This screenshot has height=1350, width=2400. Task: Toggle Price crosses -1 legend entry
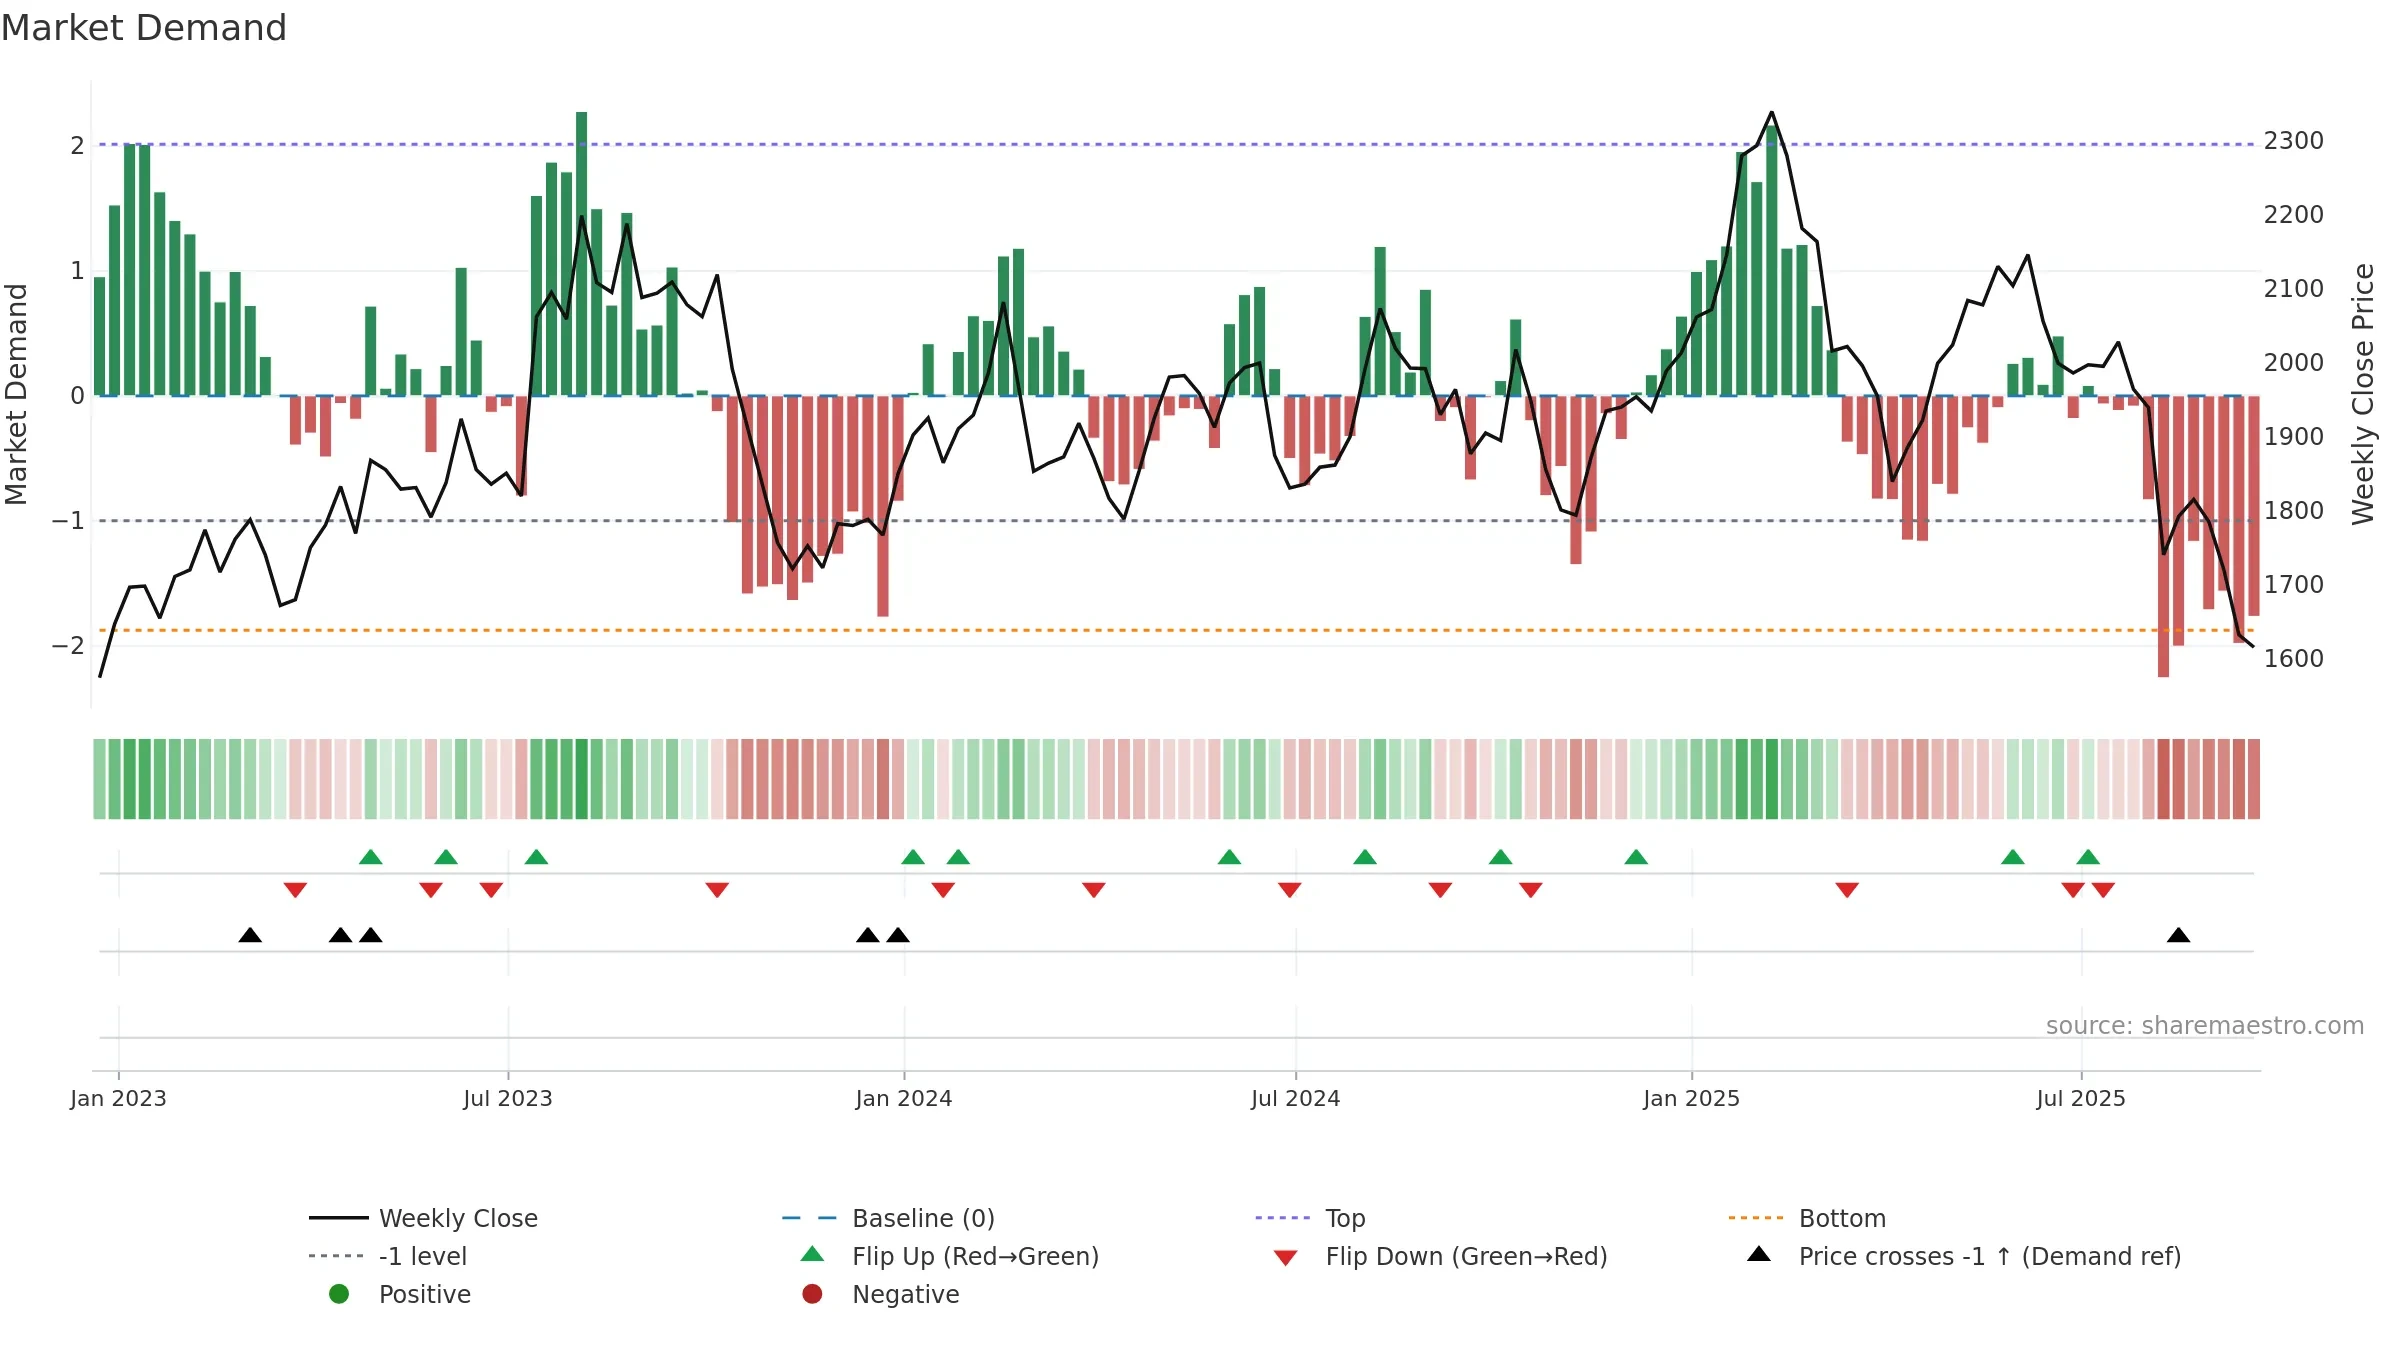[1964, 1256]
